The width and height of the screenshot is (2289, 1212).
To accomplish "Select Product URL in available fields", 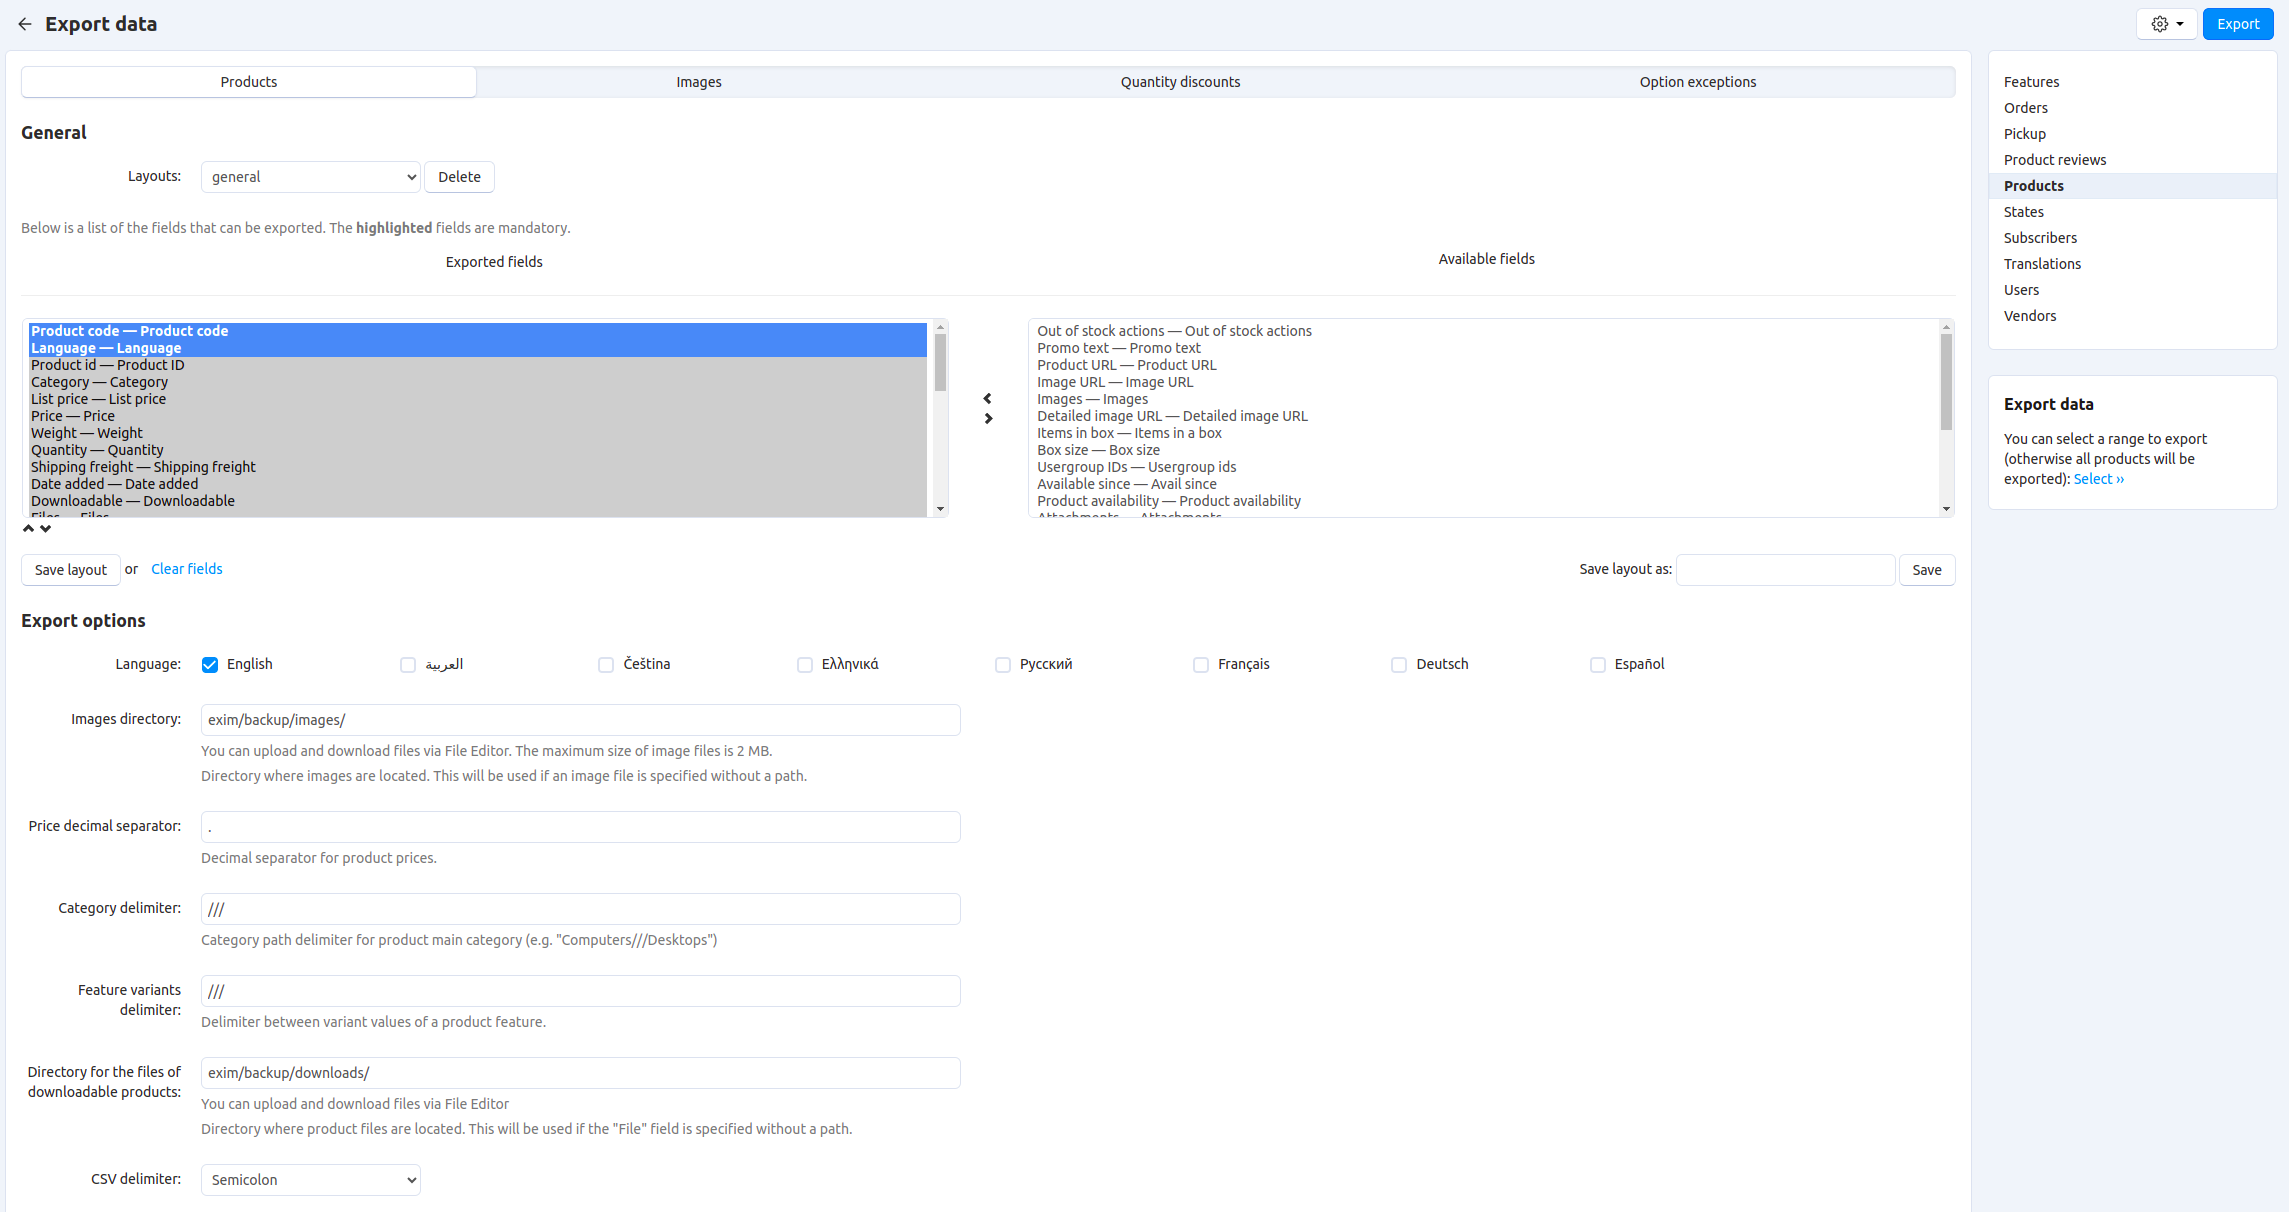I will [1486, 365].
